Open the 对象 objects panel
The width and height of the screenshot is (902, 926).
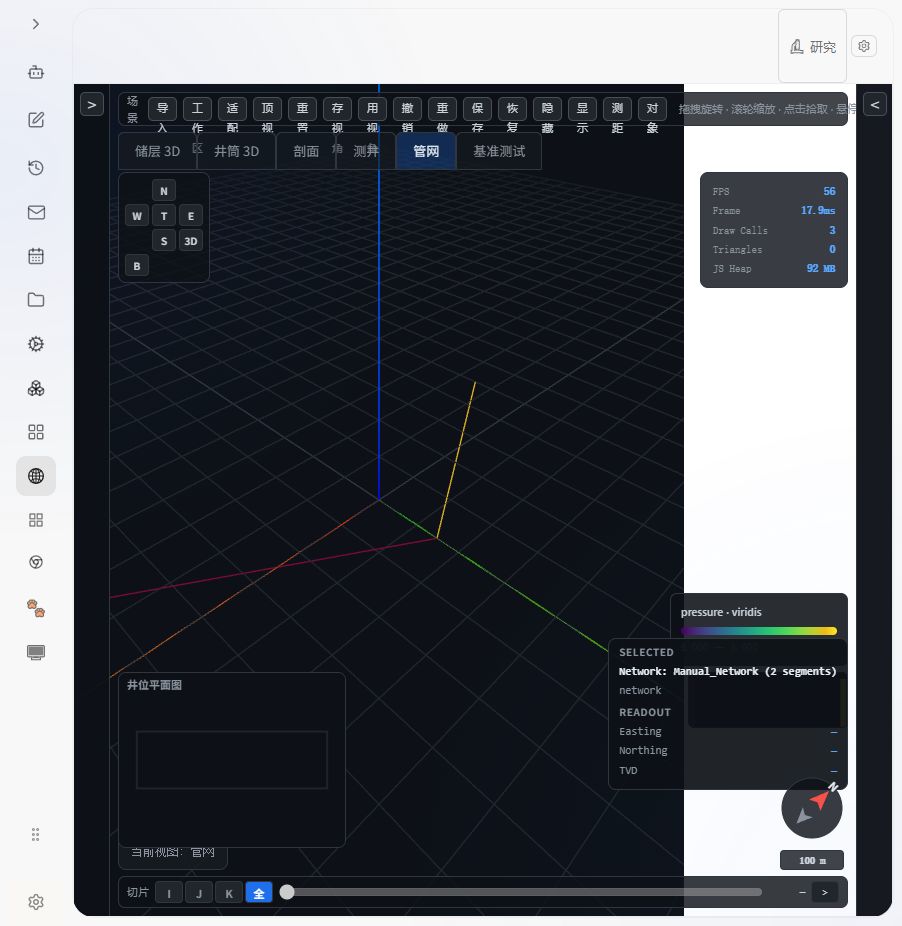click(x=652, y=109)
